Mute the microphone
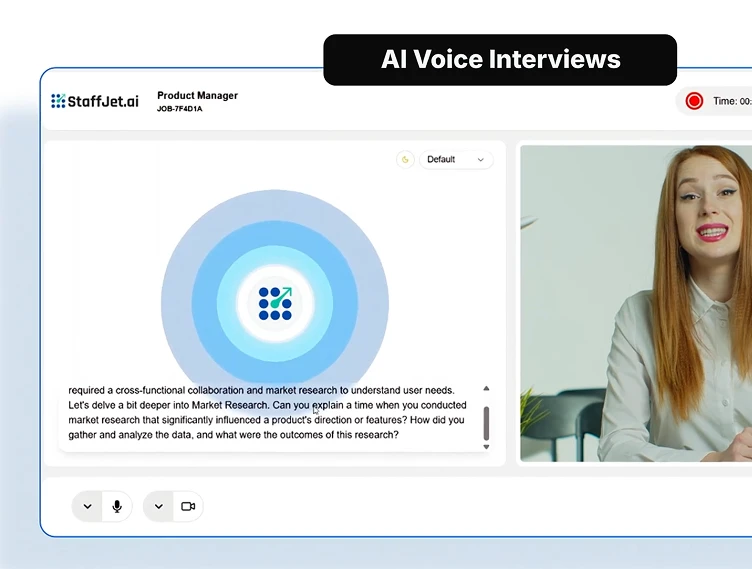 [x=117, y=506]
